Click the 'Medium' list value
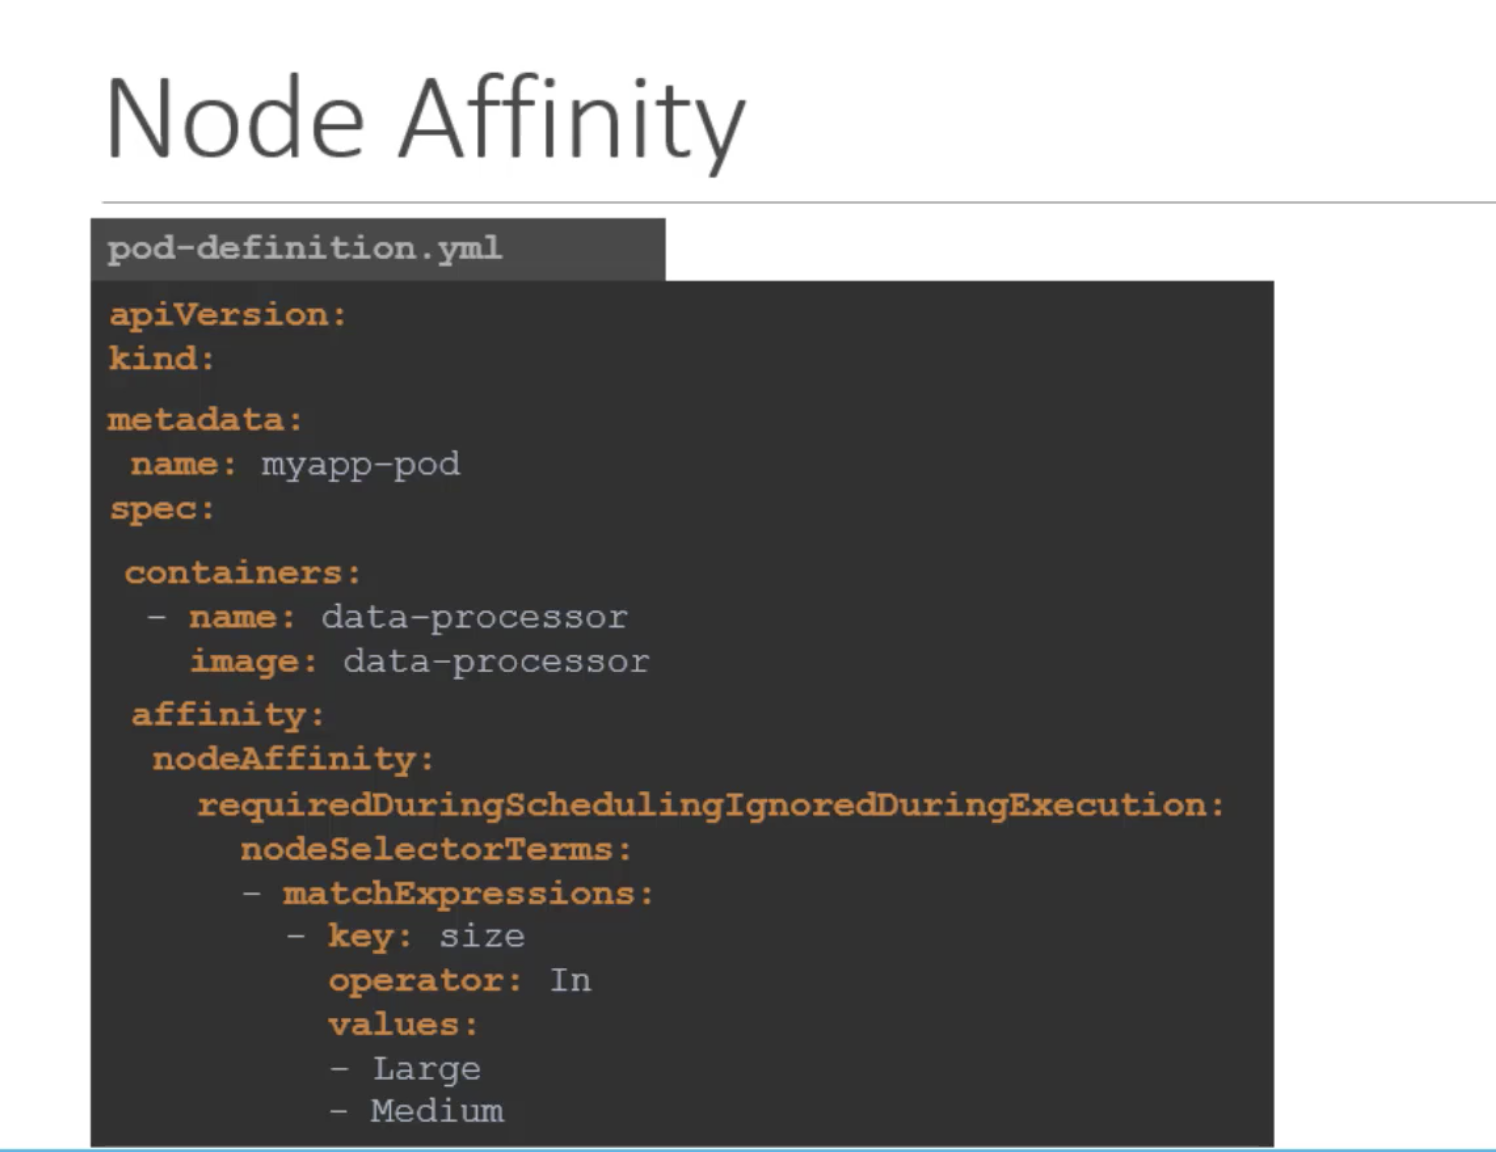The width and height of the screenshot is (1496, 1152). [437, 1111]
